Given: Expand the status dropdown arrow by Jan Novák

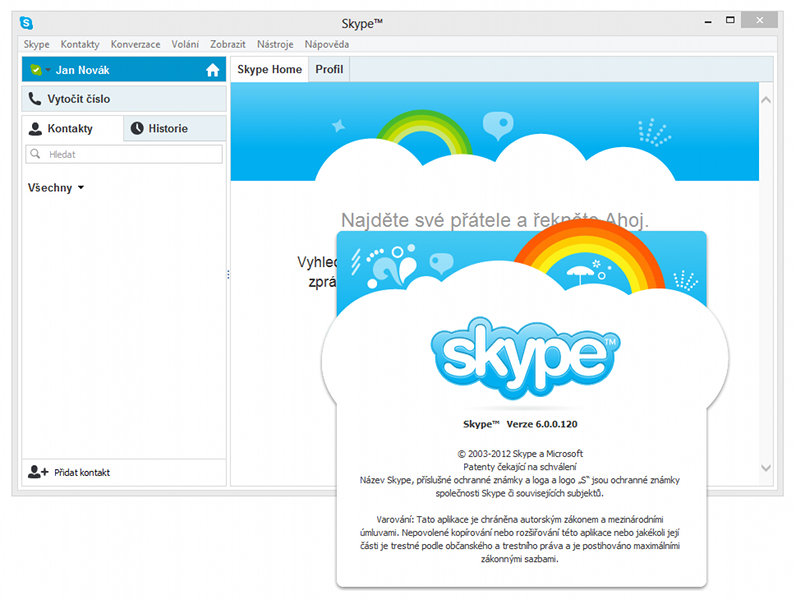Looking at the screenshot, I should pyautogui.click(x=48, y=70).
